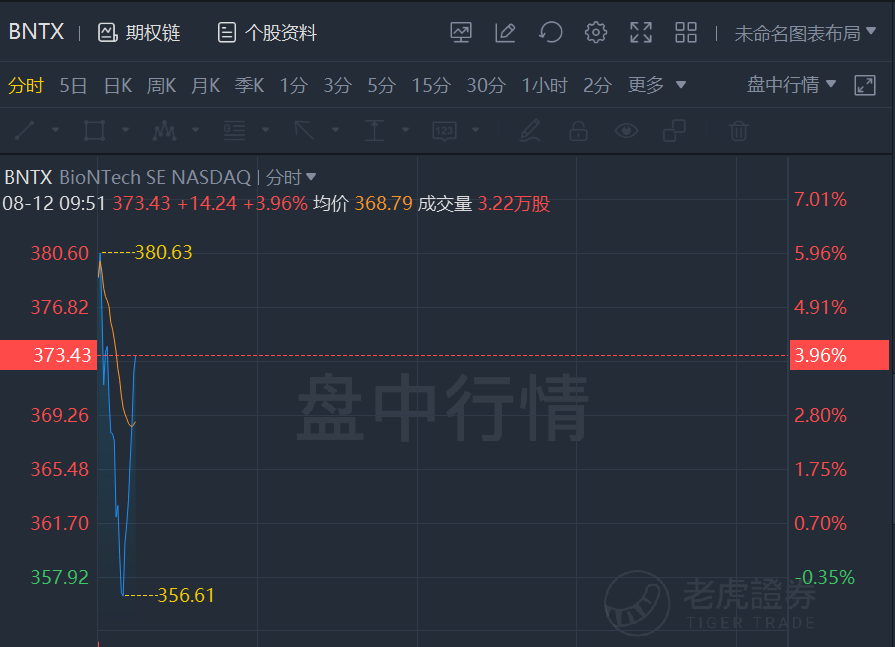Switch to the 日K daily chart tab
895x647 pixels.
pyautogui.click(x=118, y=86)
